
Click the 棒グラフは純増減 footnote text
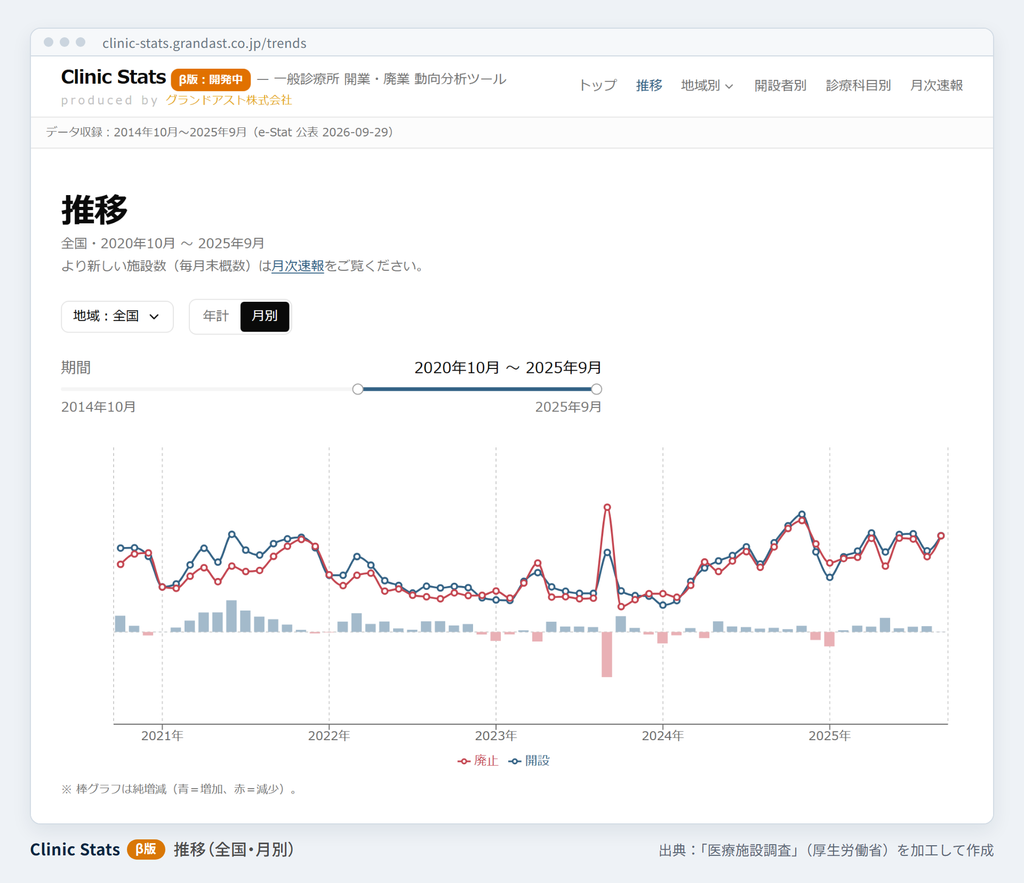(180, 789)
